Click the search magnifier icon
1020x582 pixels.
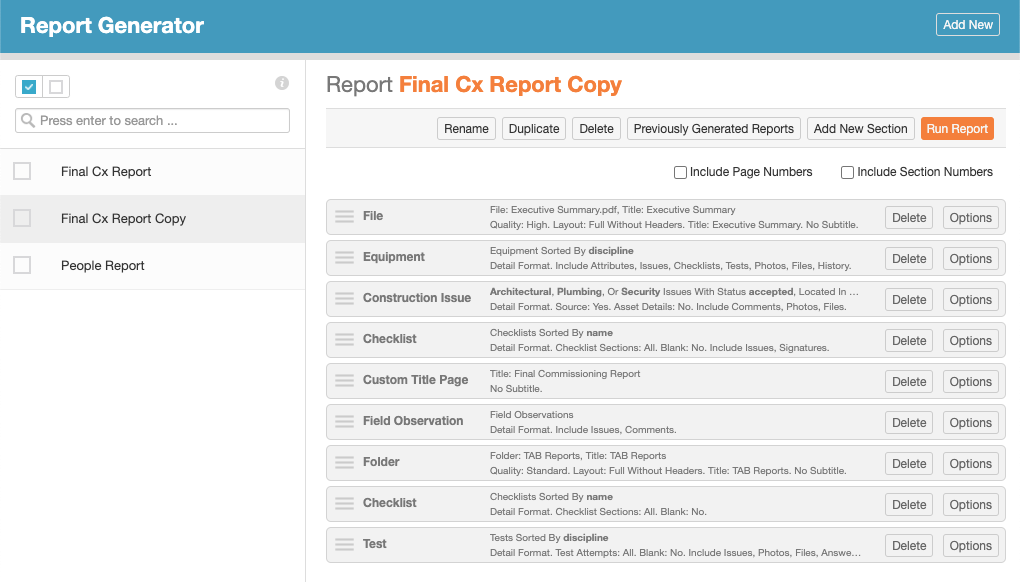pyautogui.click(x=28, y=120)
